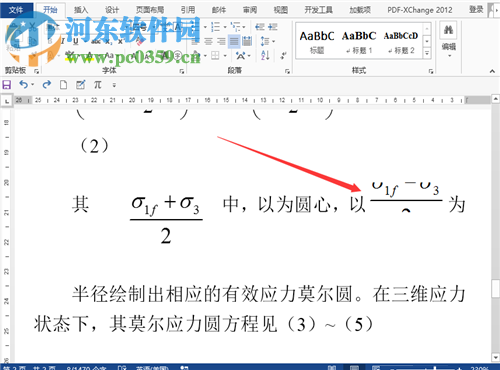Open Customize Quick Access Toolbar dropdown

[x=114, y=85]
